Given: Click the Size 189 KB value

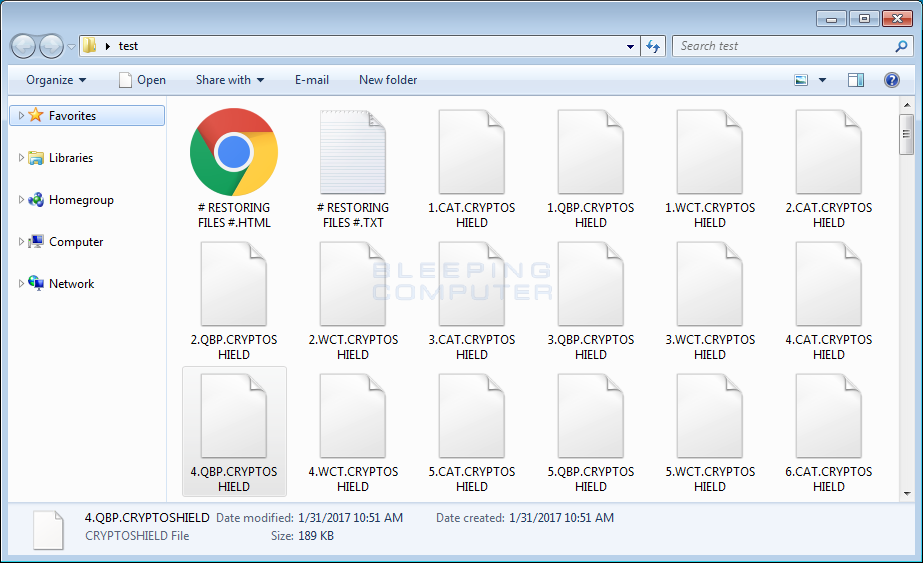Looking at the screenshot, I should click(316, 536).
